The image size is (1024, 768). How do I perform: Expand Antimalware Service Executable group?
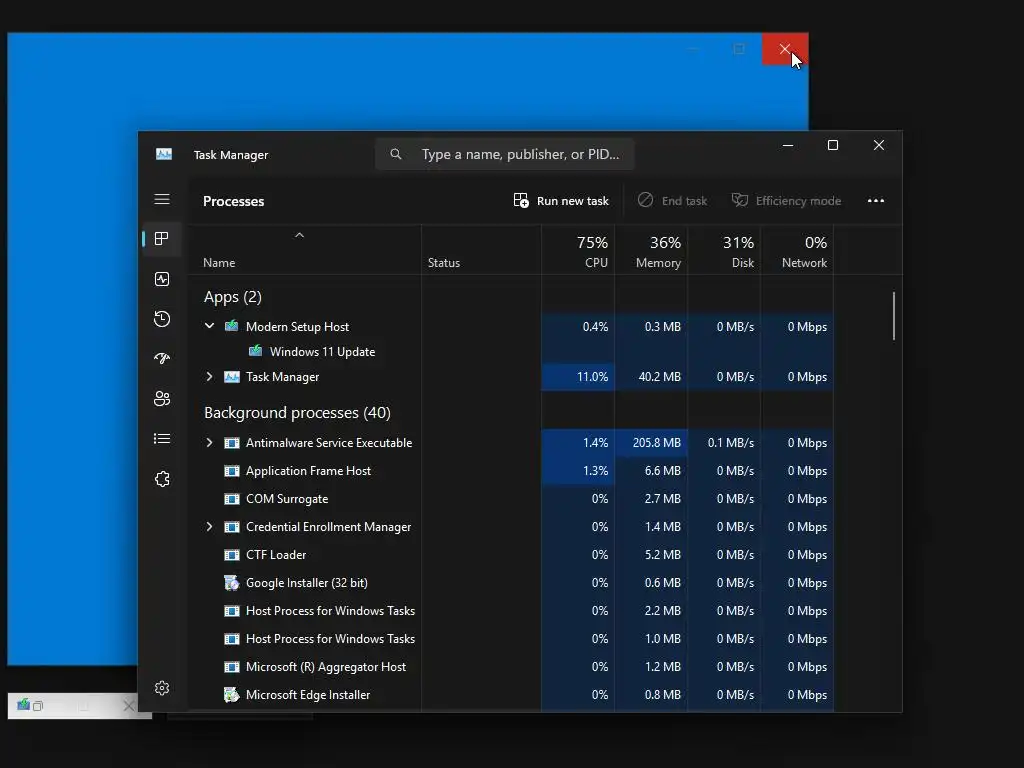(209, 443)
